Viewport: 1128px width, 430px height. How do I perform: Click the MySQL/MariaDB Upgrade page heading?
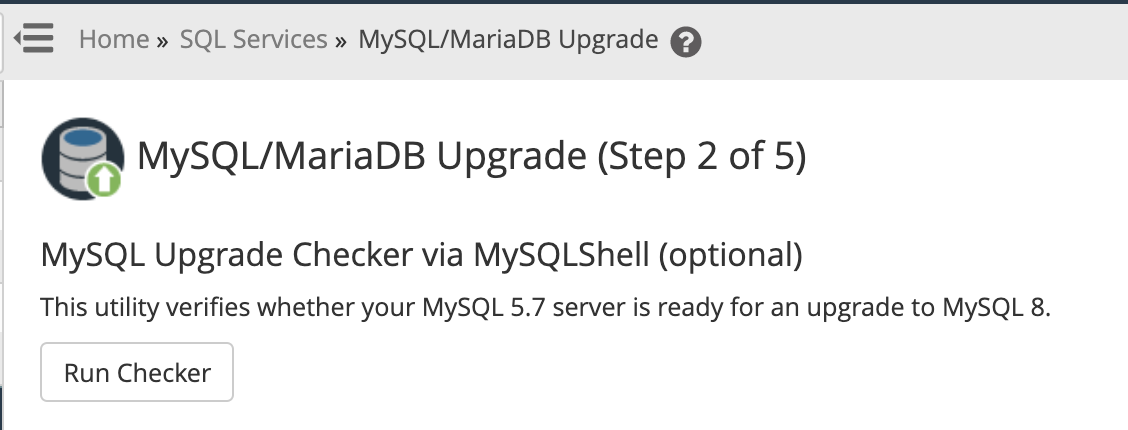click(360, 156)
